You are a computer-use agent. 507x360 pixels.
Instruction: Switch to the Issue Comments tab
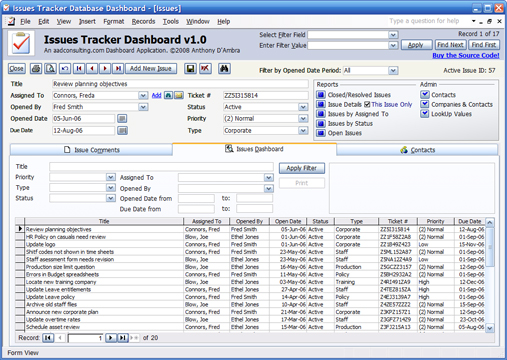pos(91,150)
